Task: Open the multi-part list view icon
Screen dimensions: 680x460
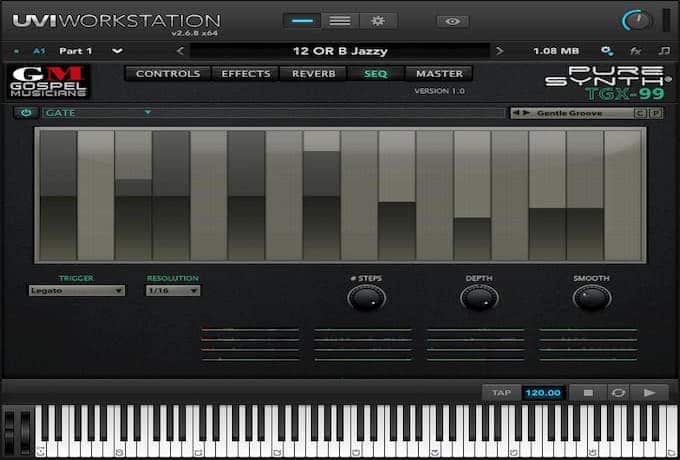Action: 340,21
